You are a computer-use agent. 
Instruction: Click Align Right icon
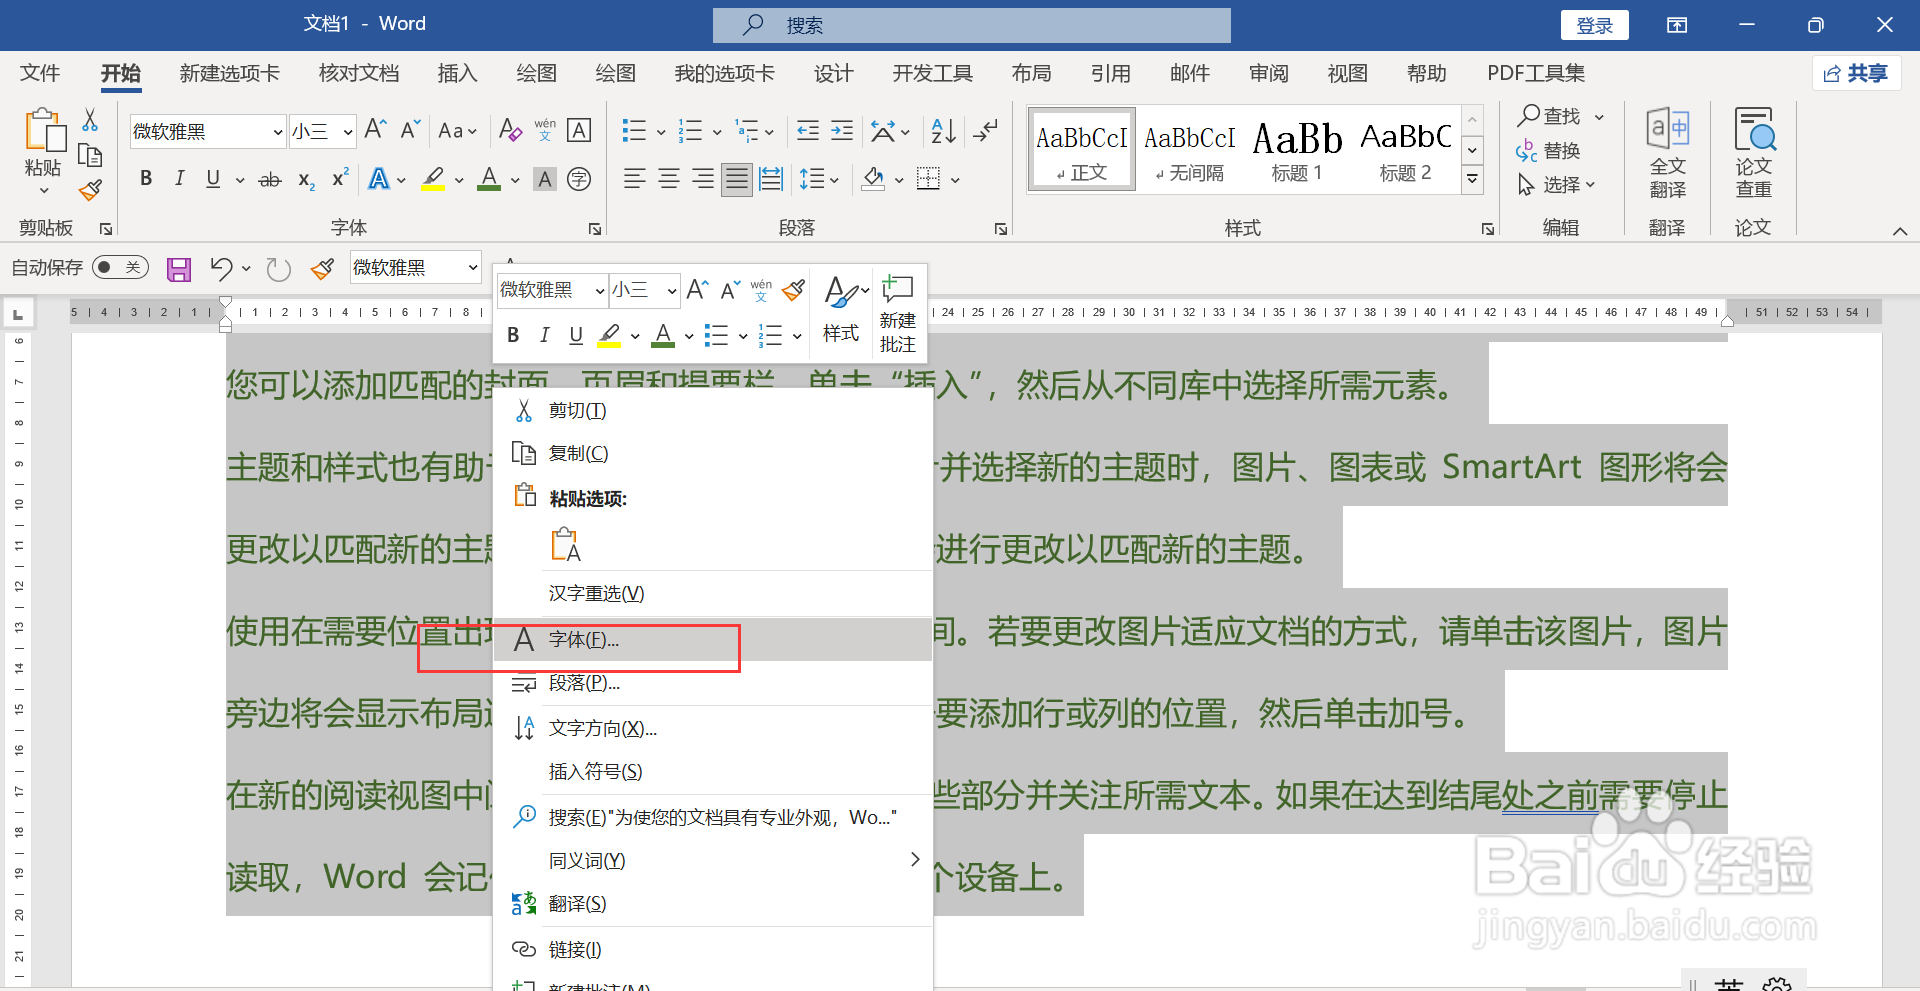click(703, 179)
